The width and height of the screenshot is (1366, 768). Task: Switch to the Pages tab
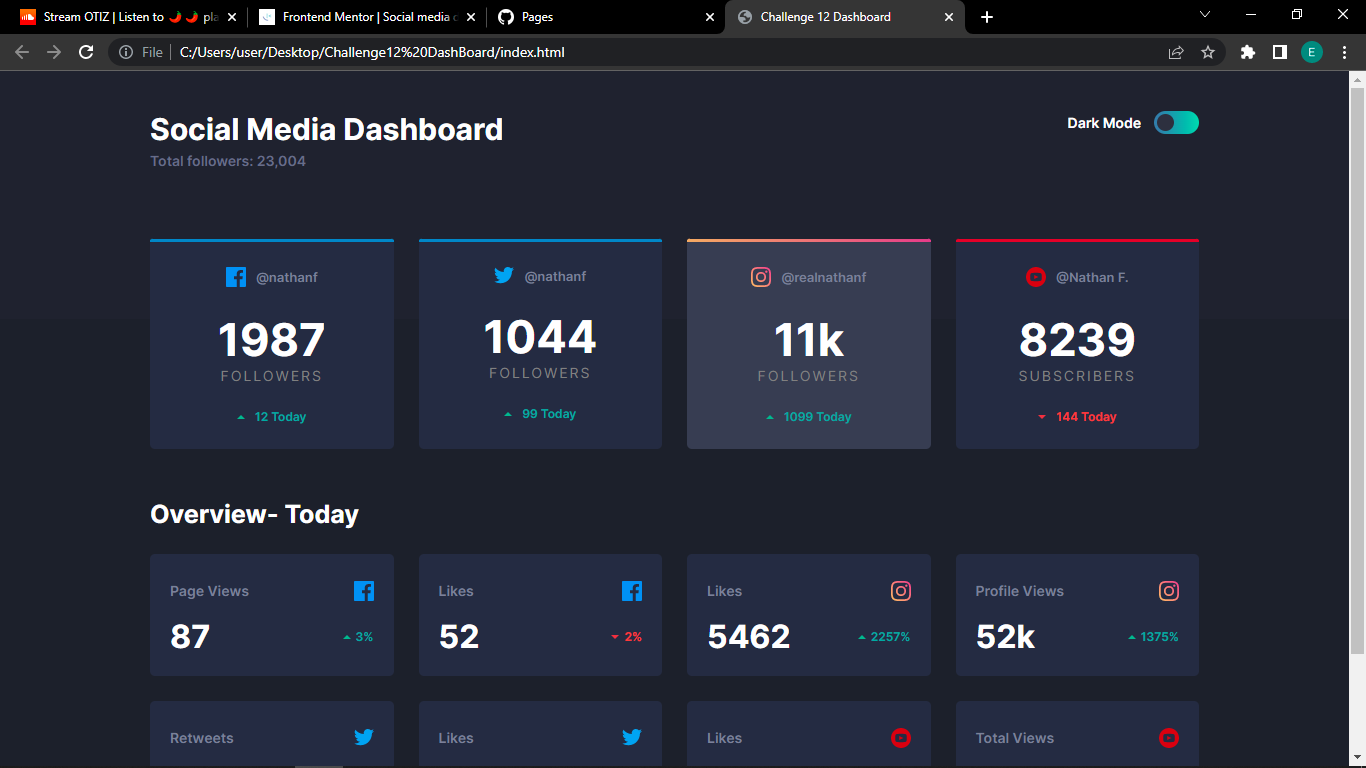pyautogui.click(x=560, y=17)
